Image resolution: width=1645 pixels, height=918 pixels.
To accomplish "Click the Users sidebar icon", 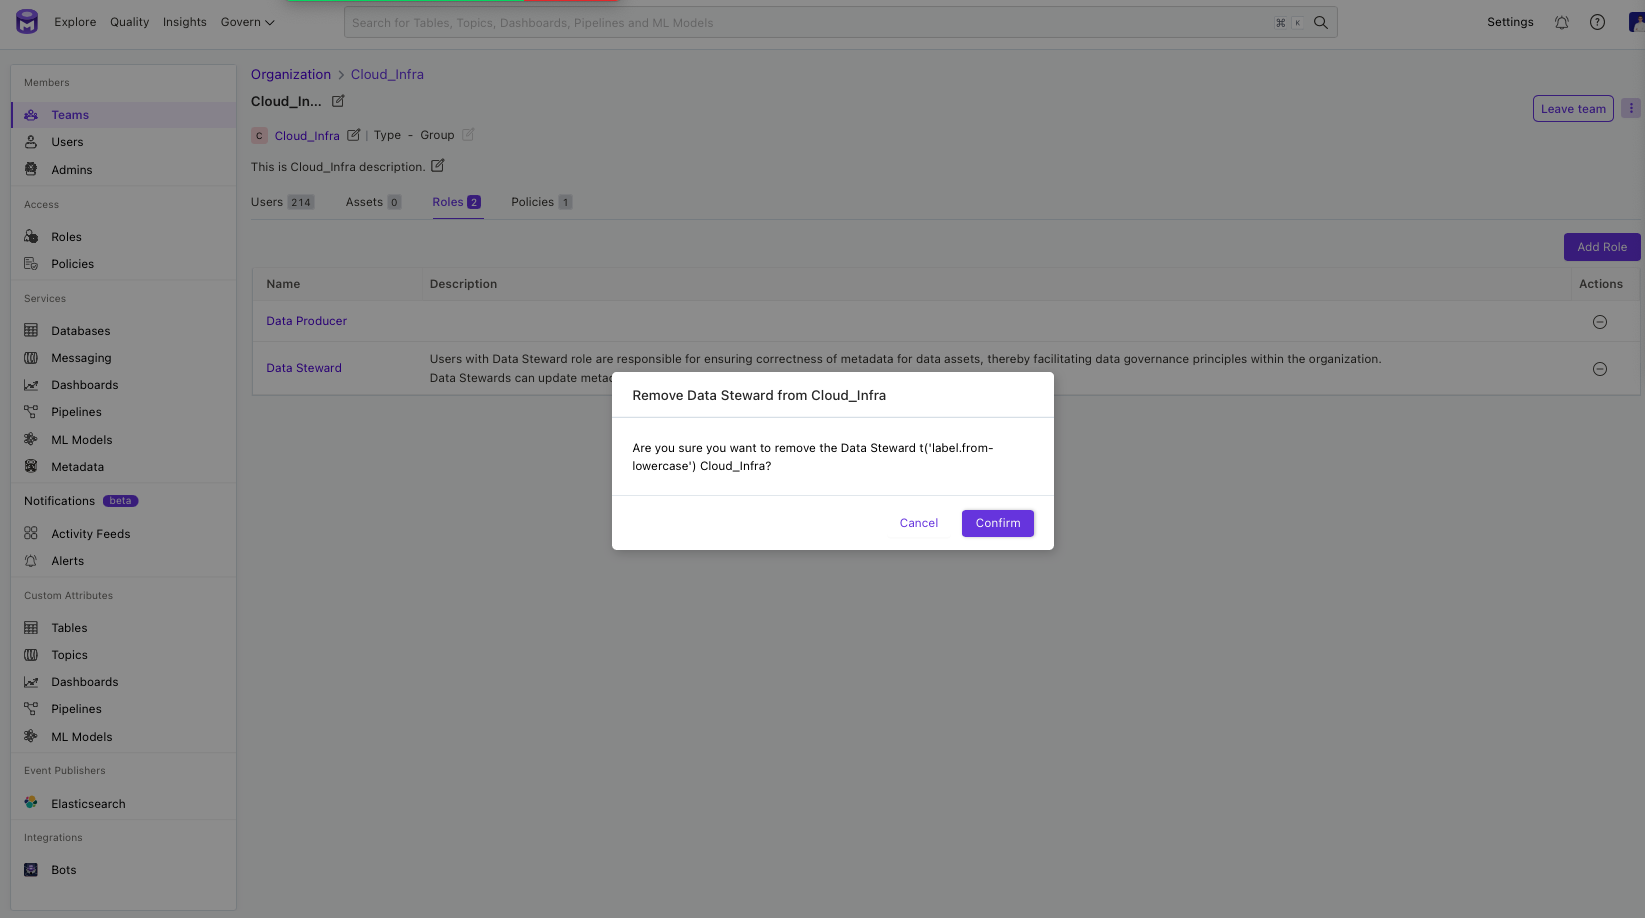I will [31, 142].
